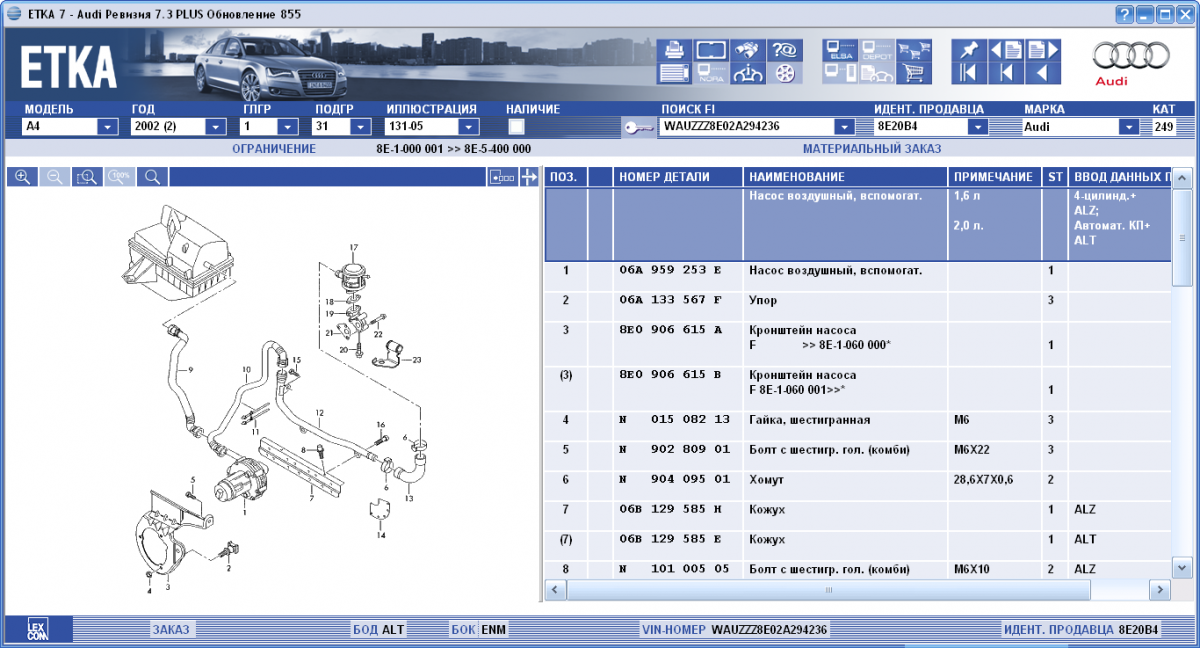The width and height of the screenshot is (1200, 648).
Task: Open the parts list view icon
Action: tap(674, 73)
